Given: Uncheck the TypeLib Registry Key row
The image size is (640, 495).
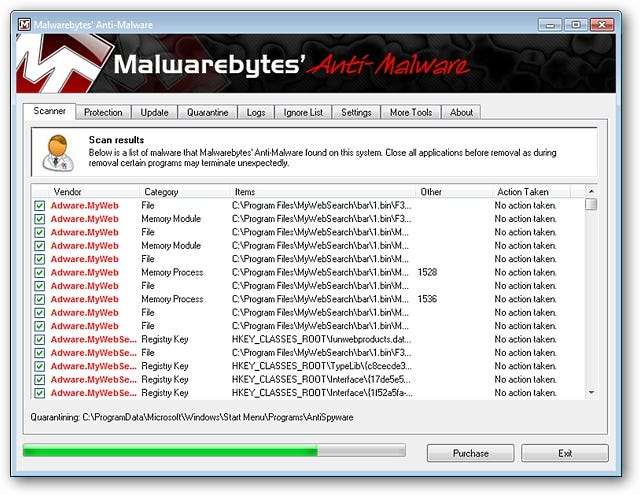Looking at the screenshot, I should 40,366.
